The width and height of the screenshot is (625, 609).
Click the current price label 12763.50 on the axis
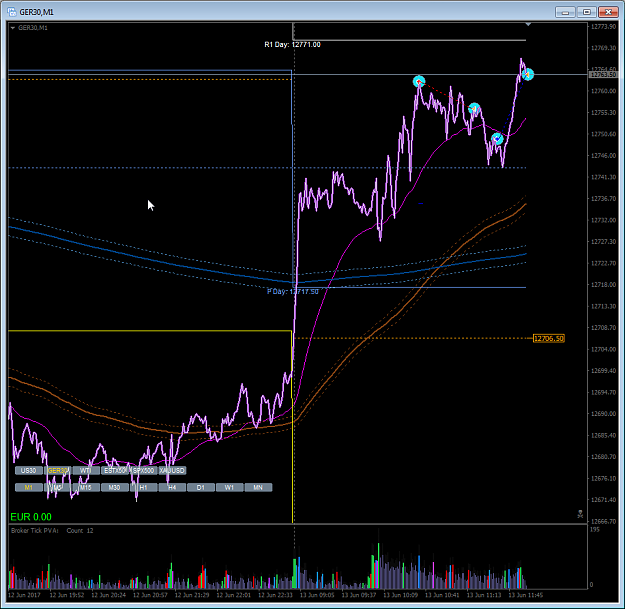[603, 75]
